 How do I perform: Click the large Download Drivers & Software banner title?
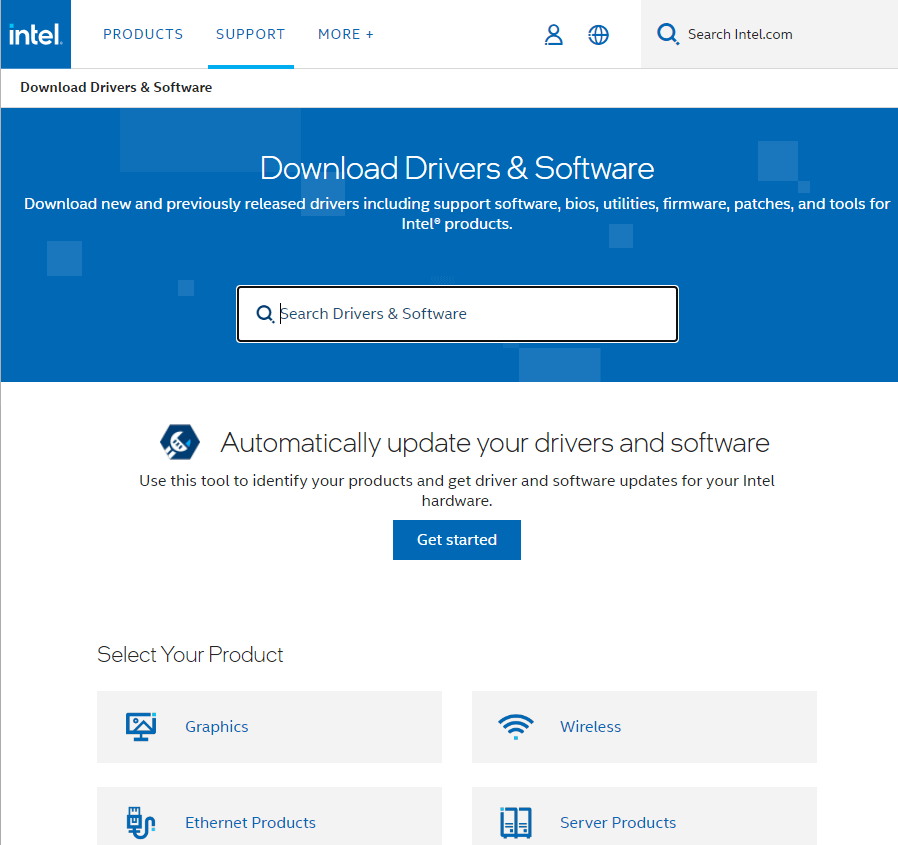point(457,168)
